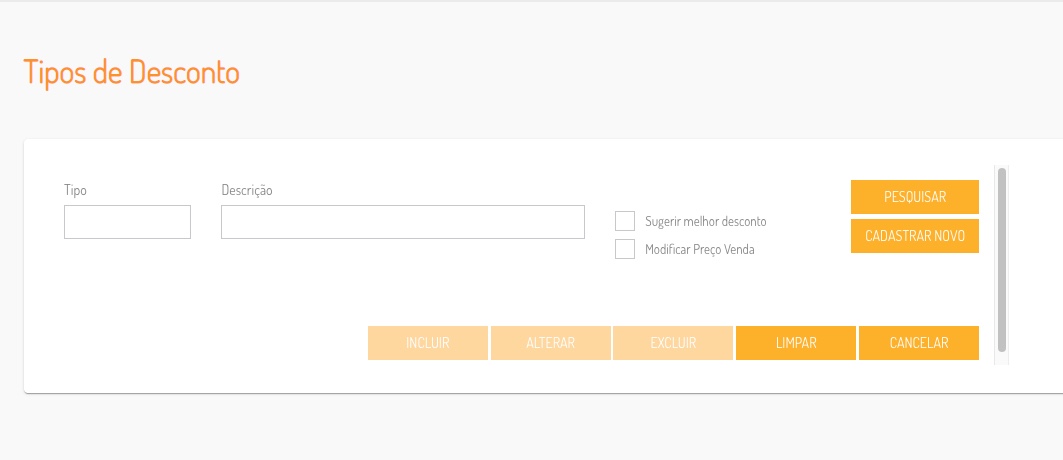Click the gray page background below the form card
This screenshot has height=460, width=1063.
[x=500, y=430]
